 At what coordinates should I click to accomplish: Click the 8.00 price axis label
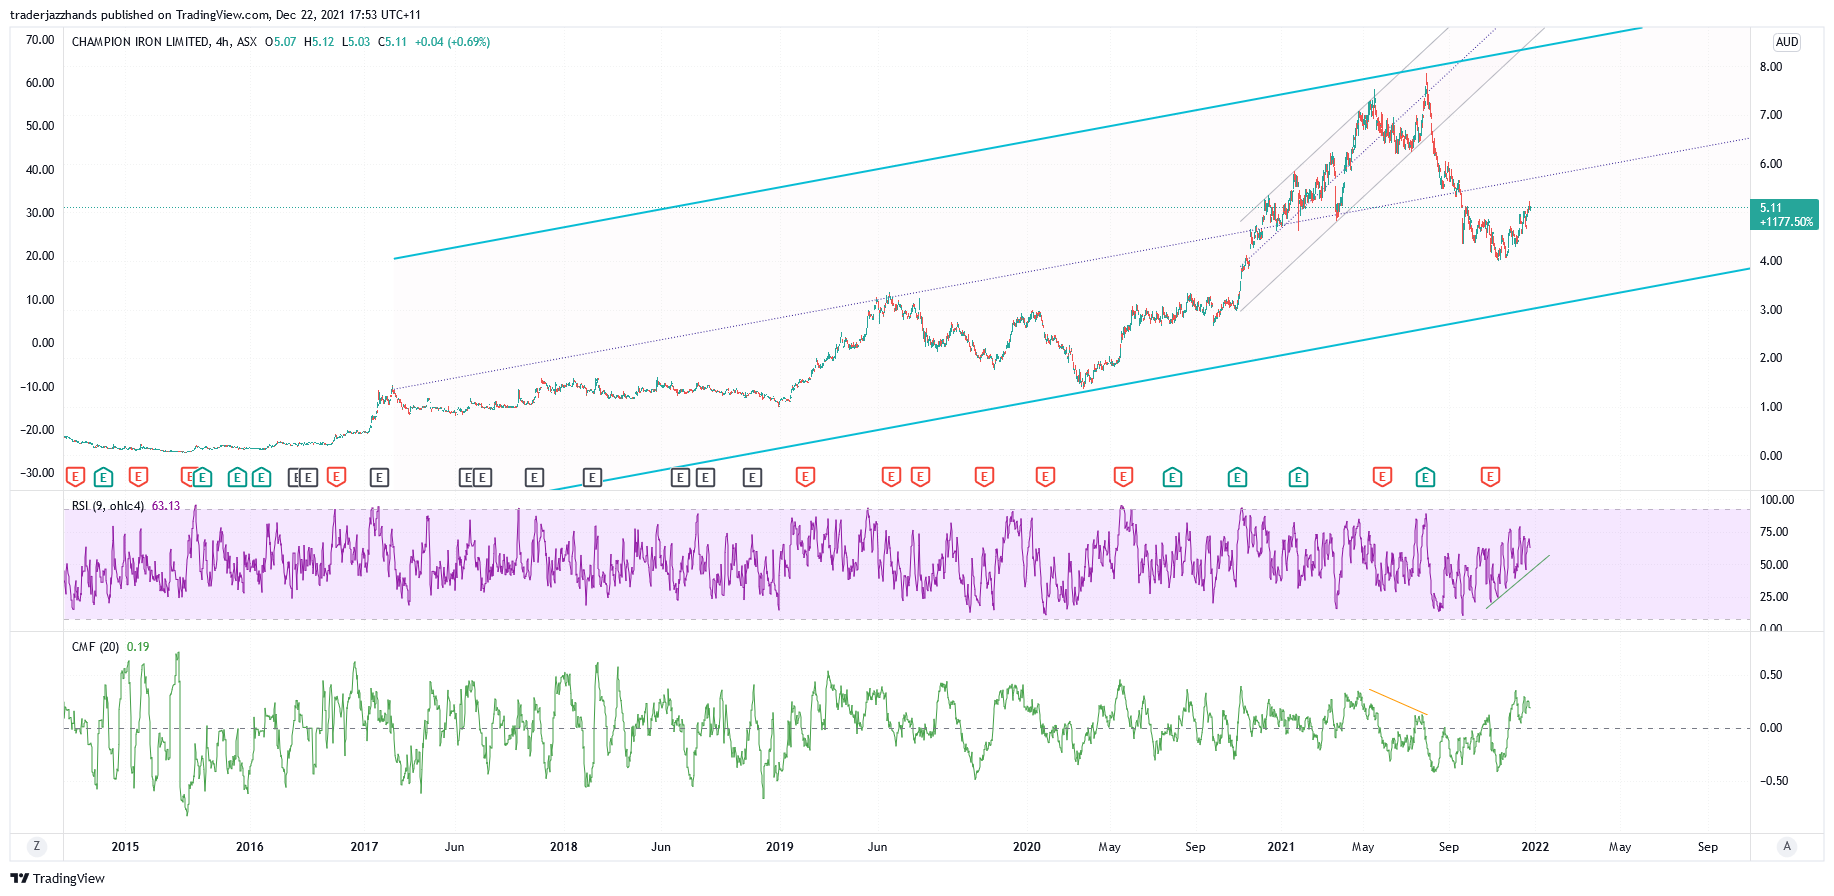(x=1771, y=67)
